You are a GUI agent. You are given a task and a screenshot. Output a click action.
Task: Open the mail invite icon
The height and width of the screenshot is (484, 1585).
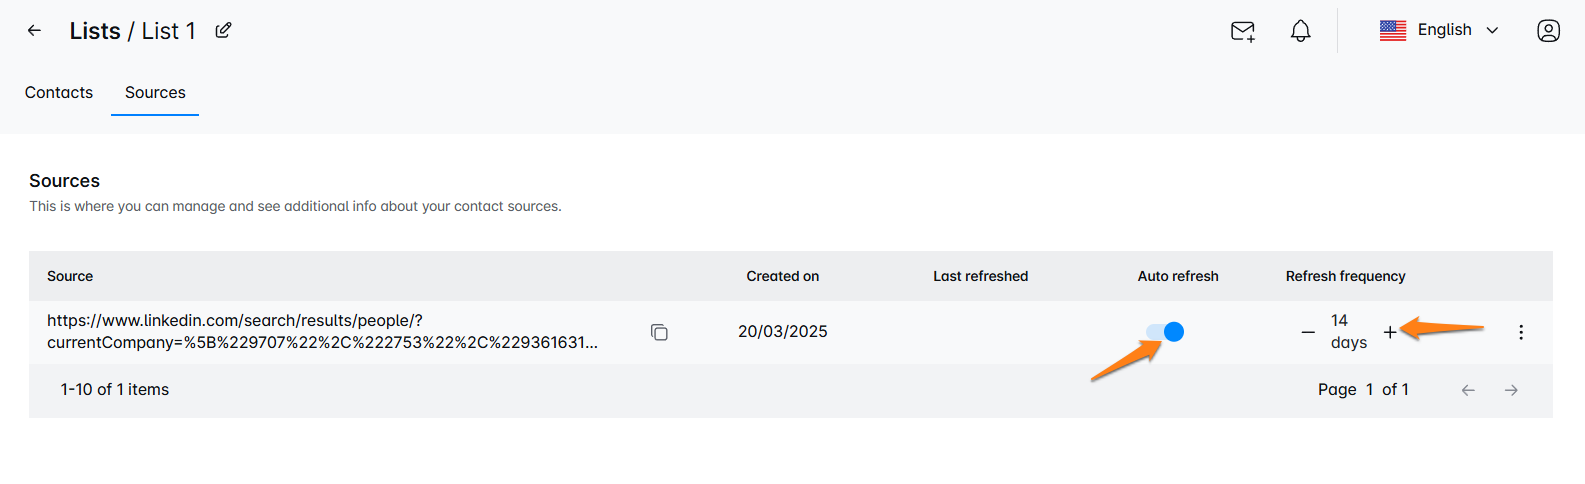coord(1242,31)
